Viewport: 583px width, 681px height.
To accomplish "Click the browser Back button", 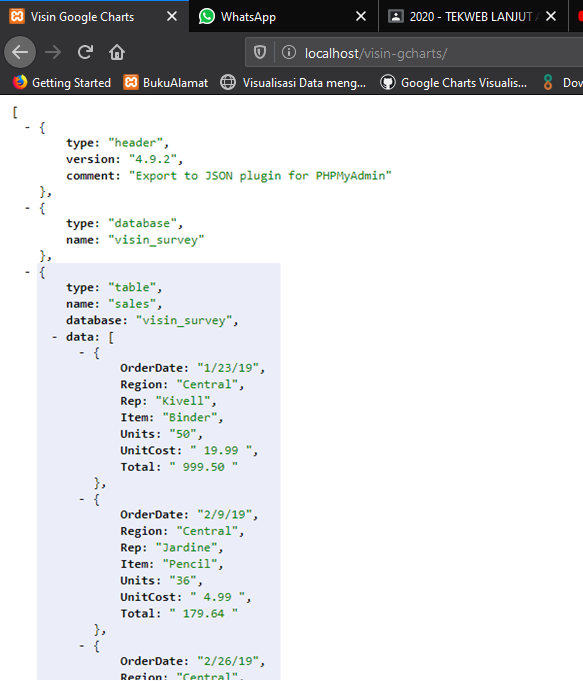I will (x=20, y=53).
